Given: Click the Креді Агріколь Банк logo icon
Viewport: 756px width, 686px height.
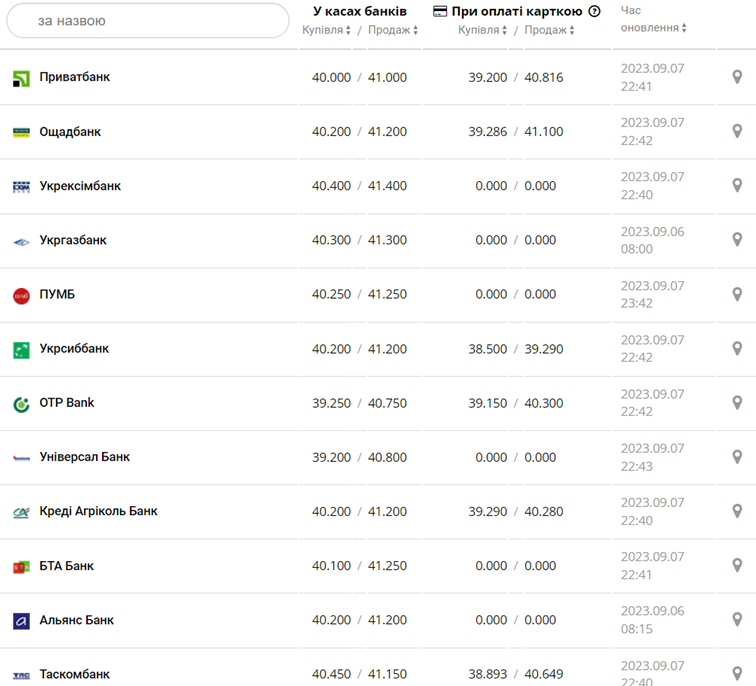Looking at the screenshot, I should coord(21,512).
